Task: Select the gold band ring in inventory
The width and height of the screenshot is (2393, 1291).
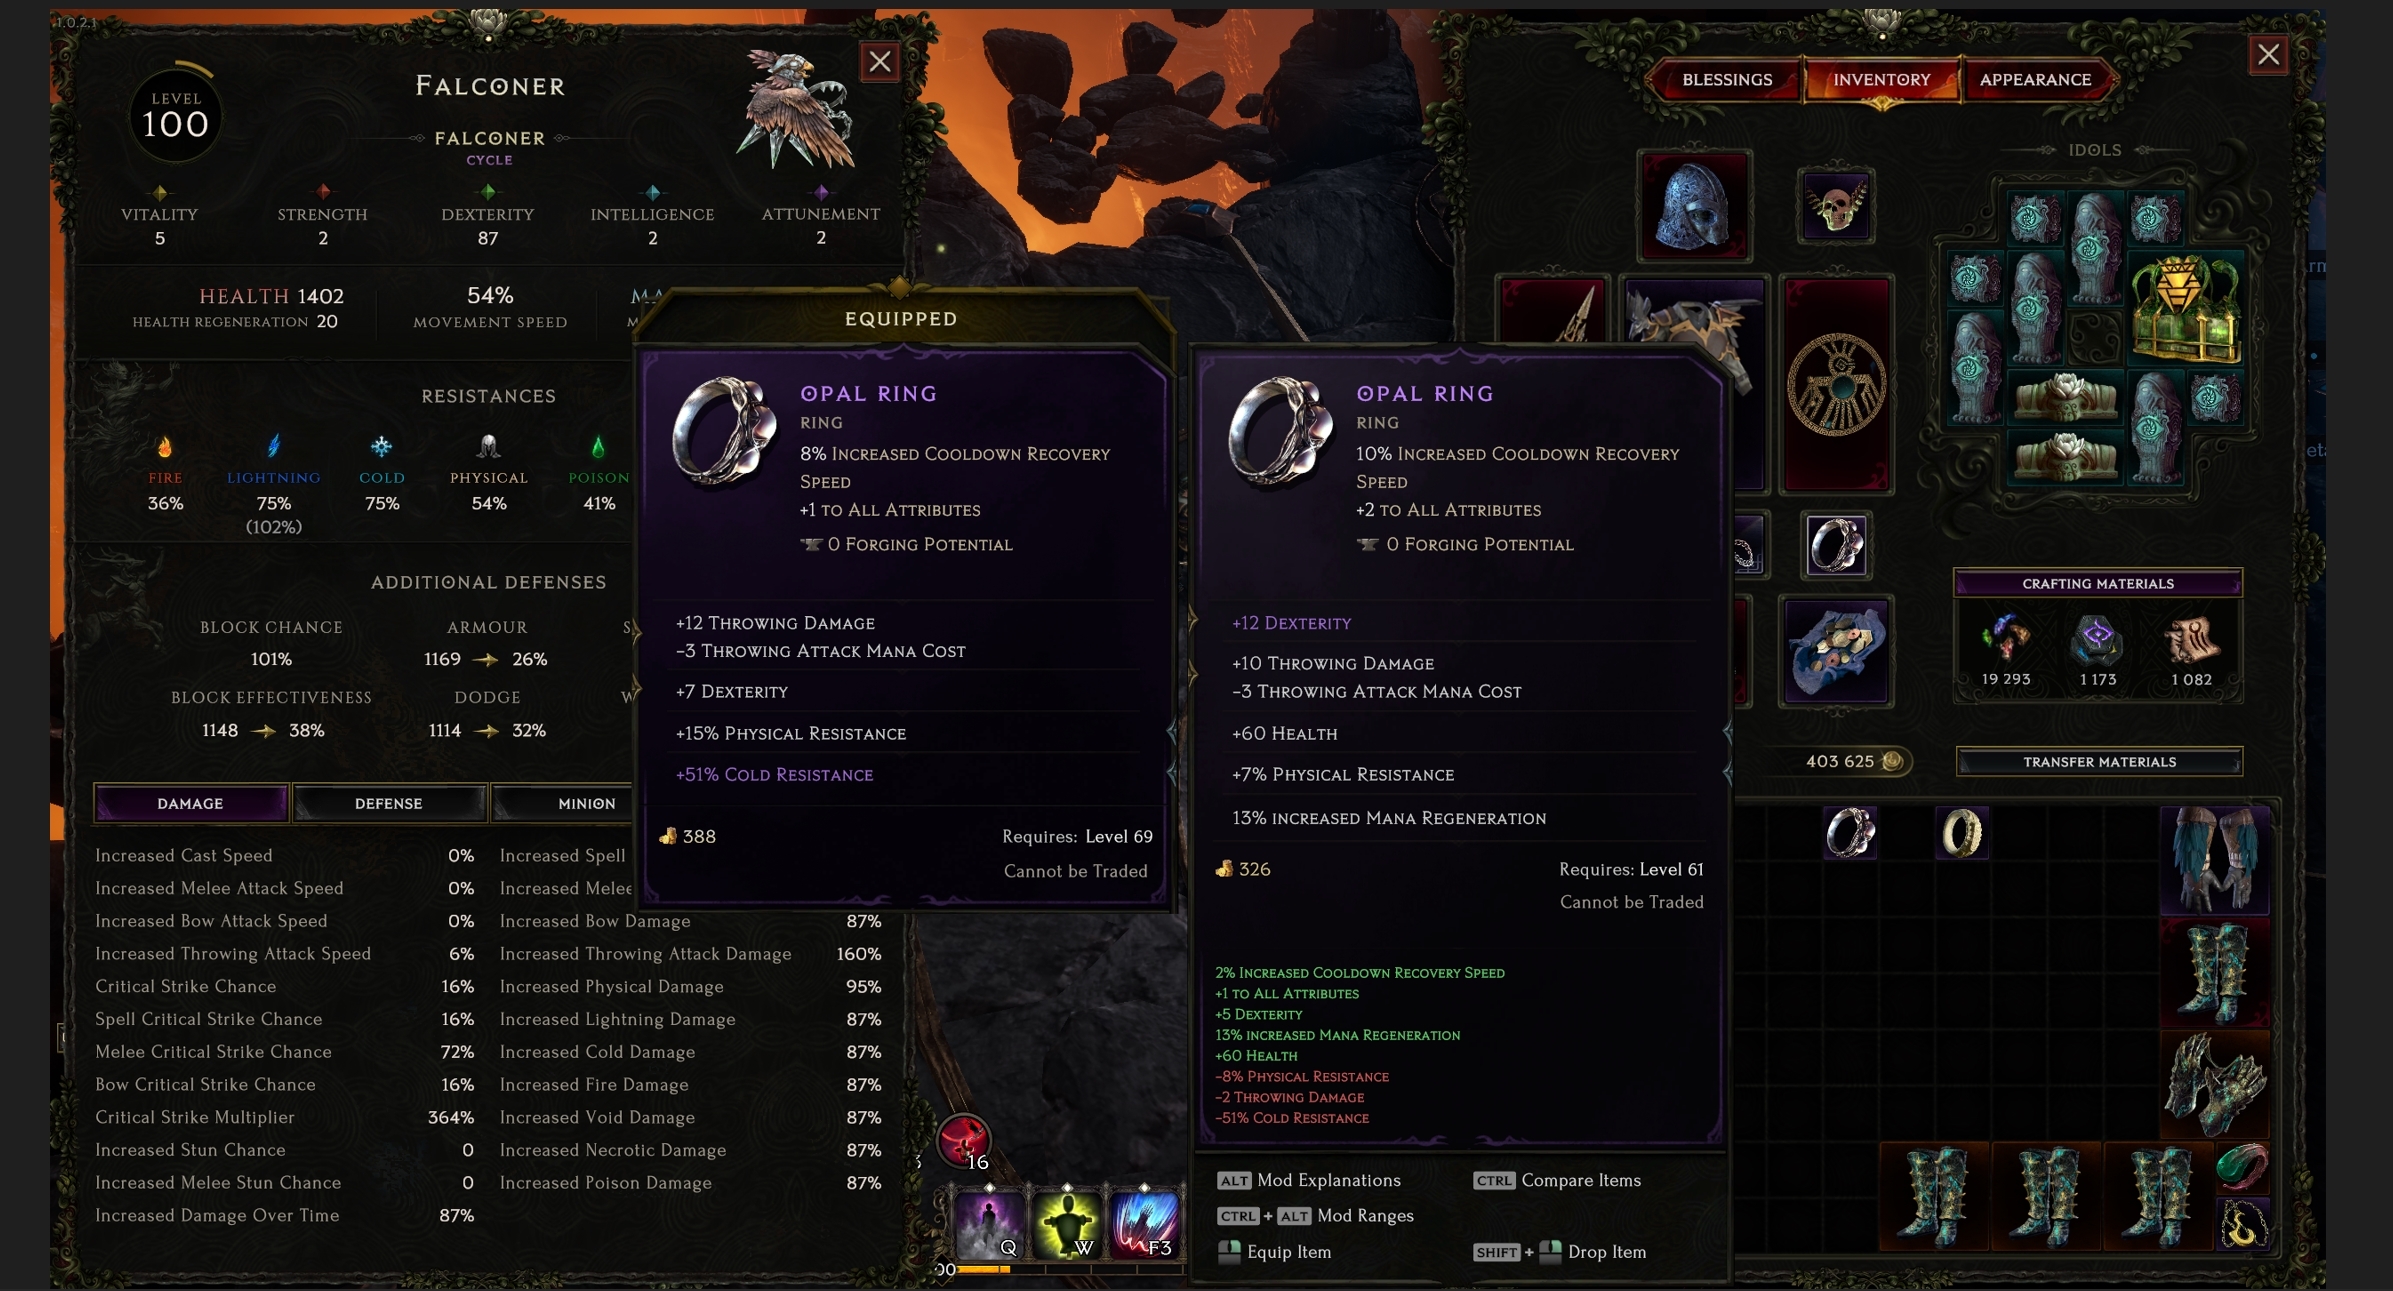Action: pyautogui.click(x=1961, y=833)
